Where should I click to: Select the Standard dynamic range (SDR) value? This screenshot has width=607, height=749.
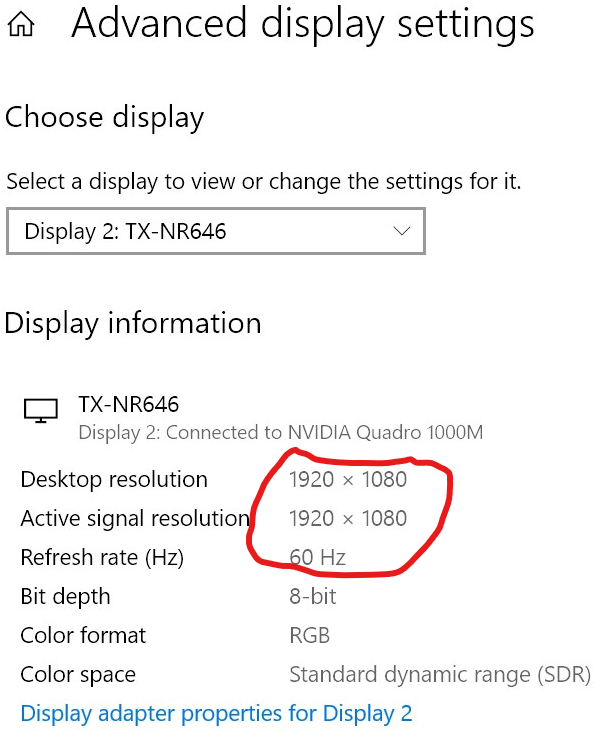coord(439,675)
